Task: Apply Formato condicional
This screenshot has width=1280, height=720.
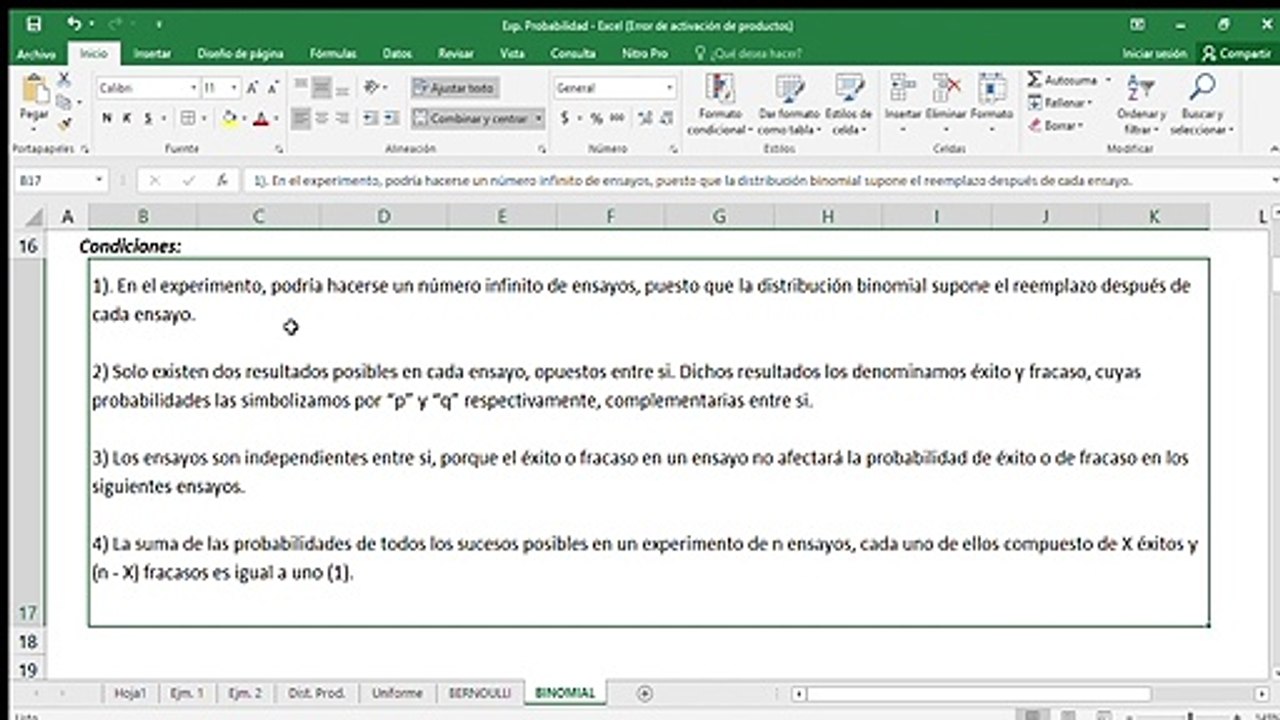Action: pos(718,104)
